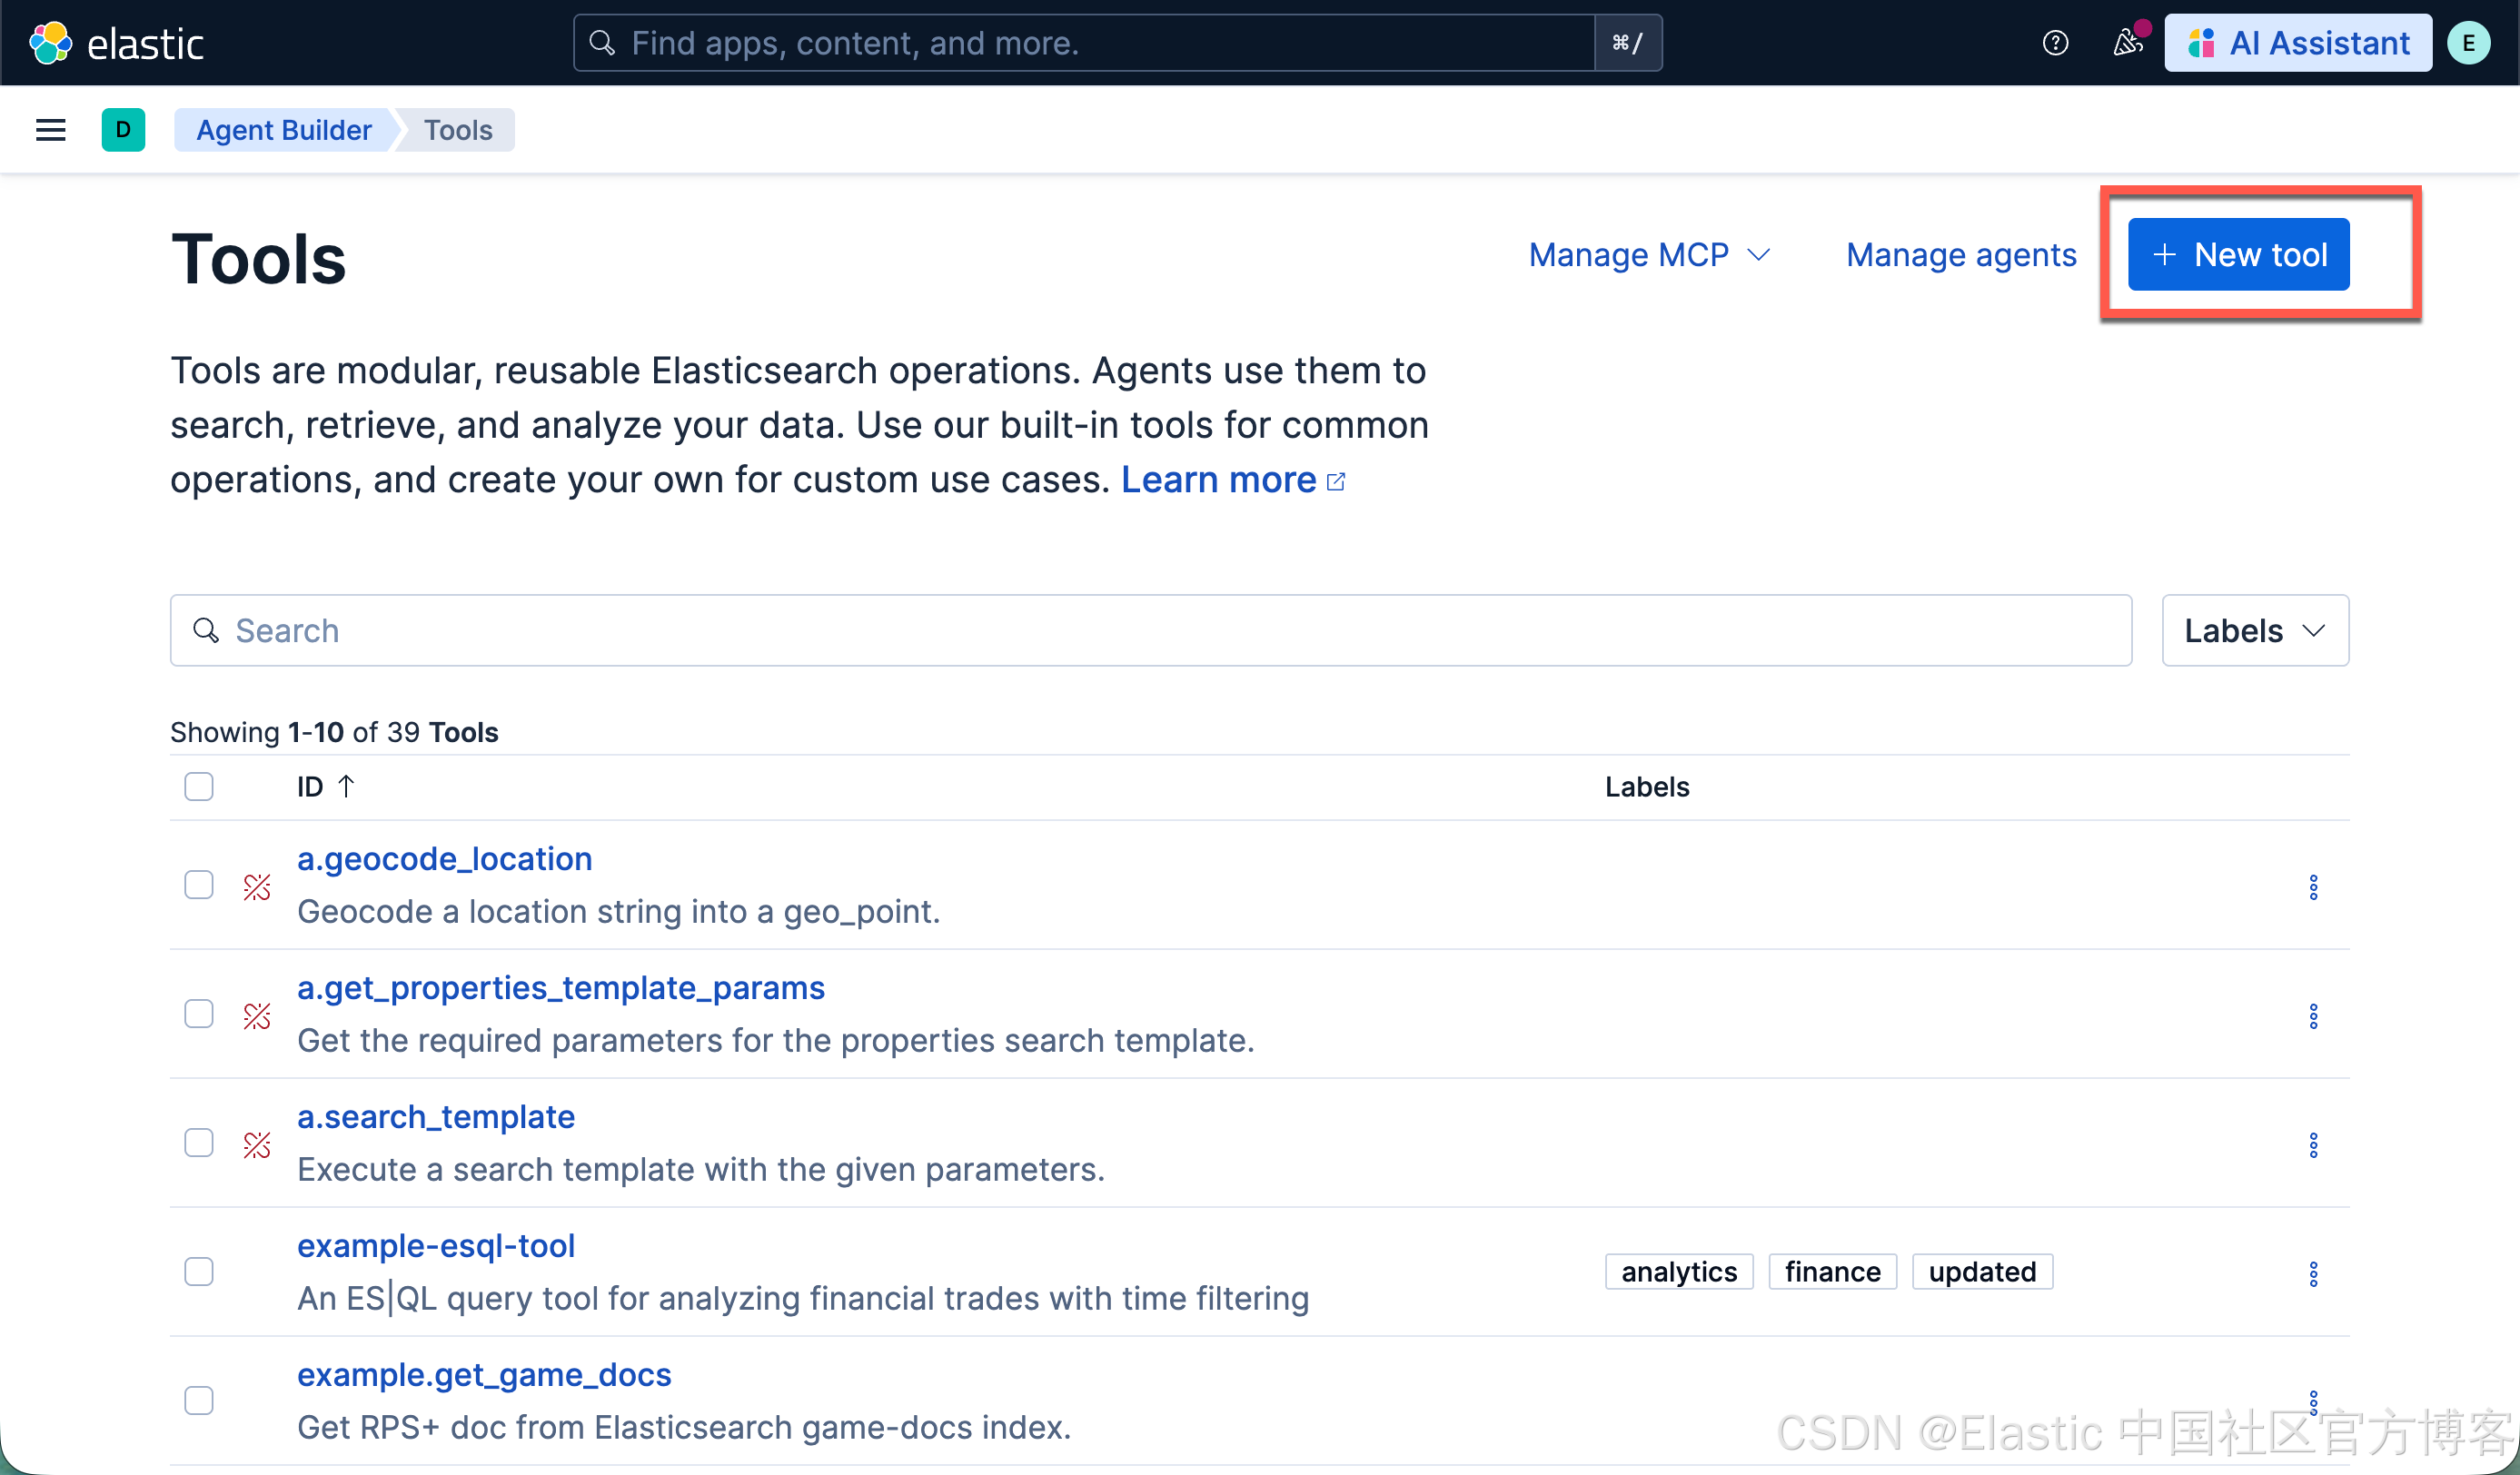2520x1475 pixels.
Task: Toggle the select-all tools checkbox
Action: [199, 787]
